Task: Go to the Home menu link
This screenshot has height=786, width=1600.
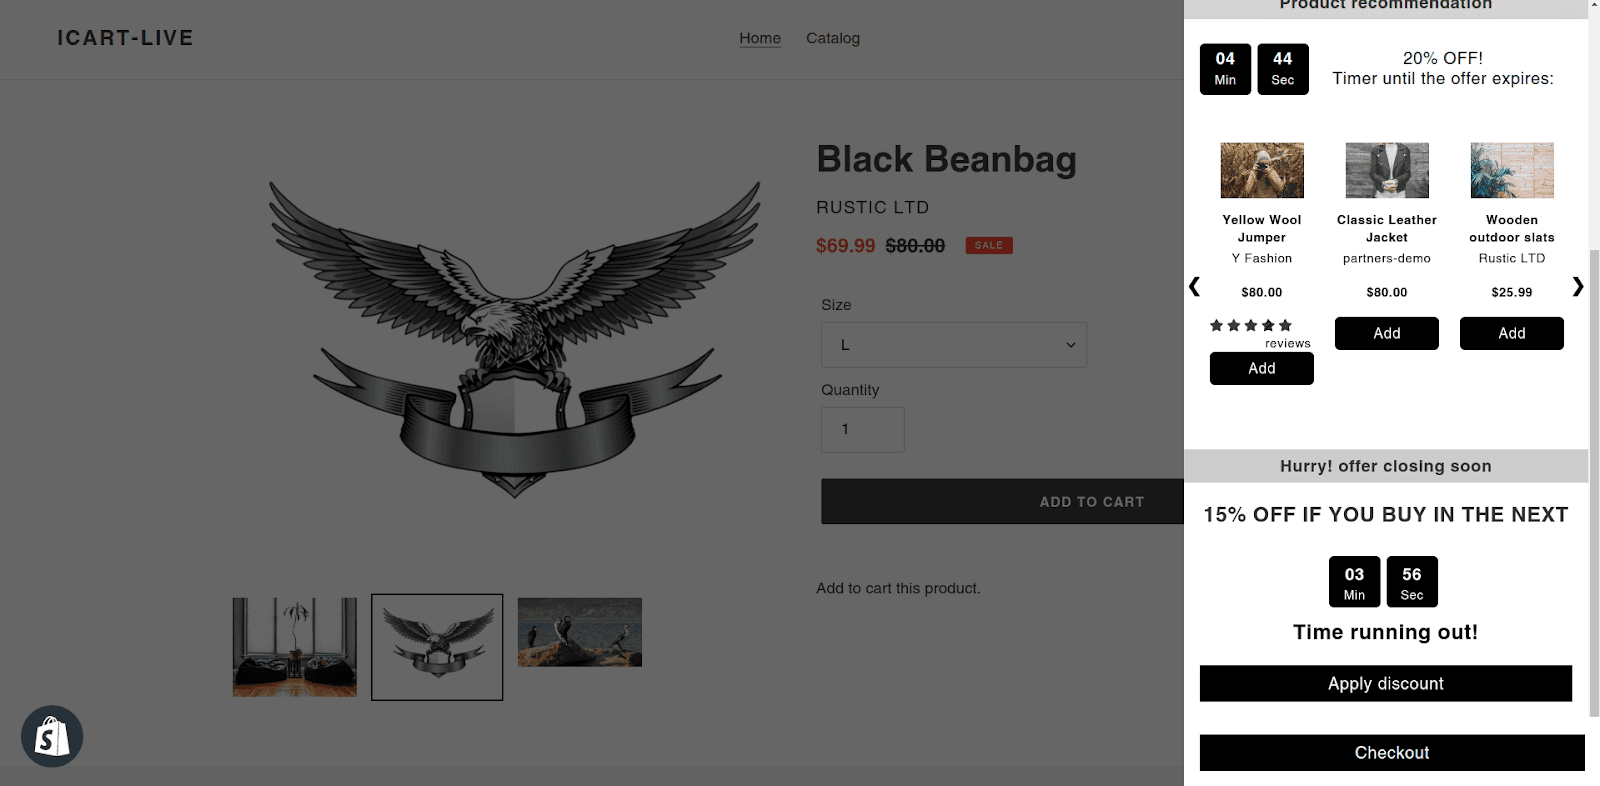Action: pyautogui.click(x=760, y=38)
